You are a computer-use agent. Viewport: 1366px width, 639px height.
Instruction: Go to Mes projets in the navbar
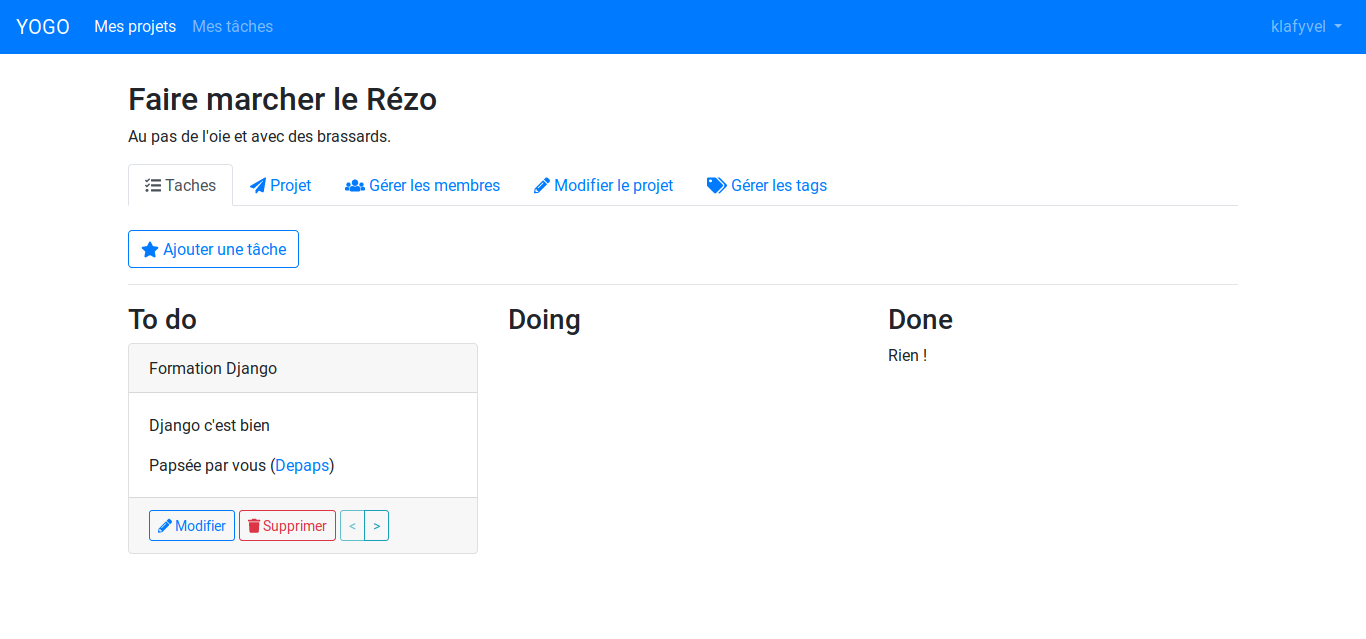135,27
